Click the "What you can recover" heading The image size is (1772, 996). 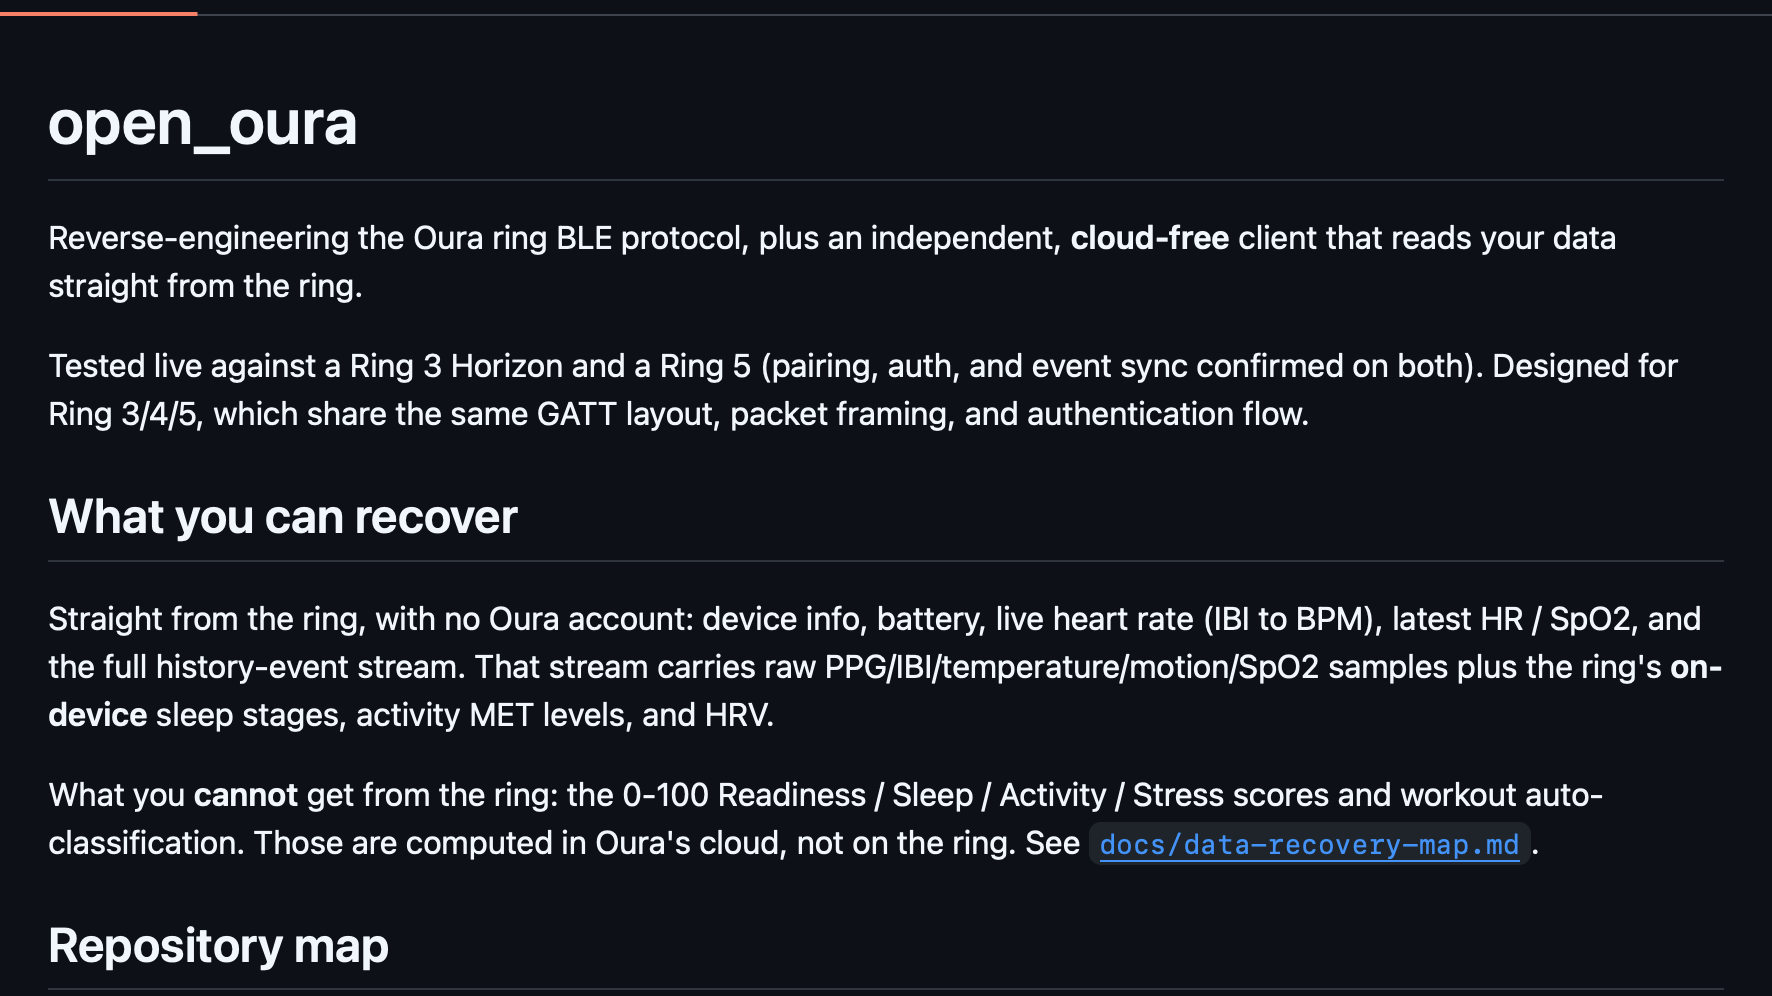[x=283, y=517]
